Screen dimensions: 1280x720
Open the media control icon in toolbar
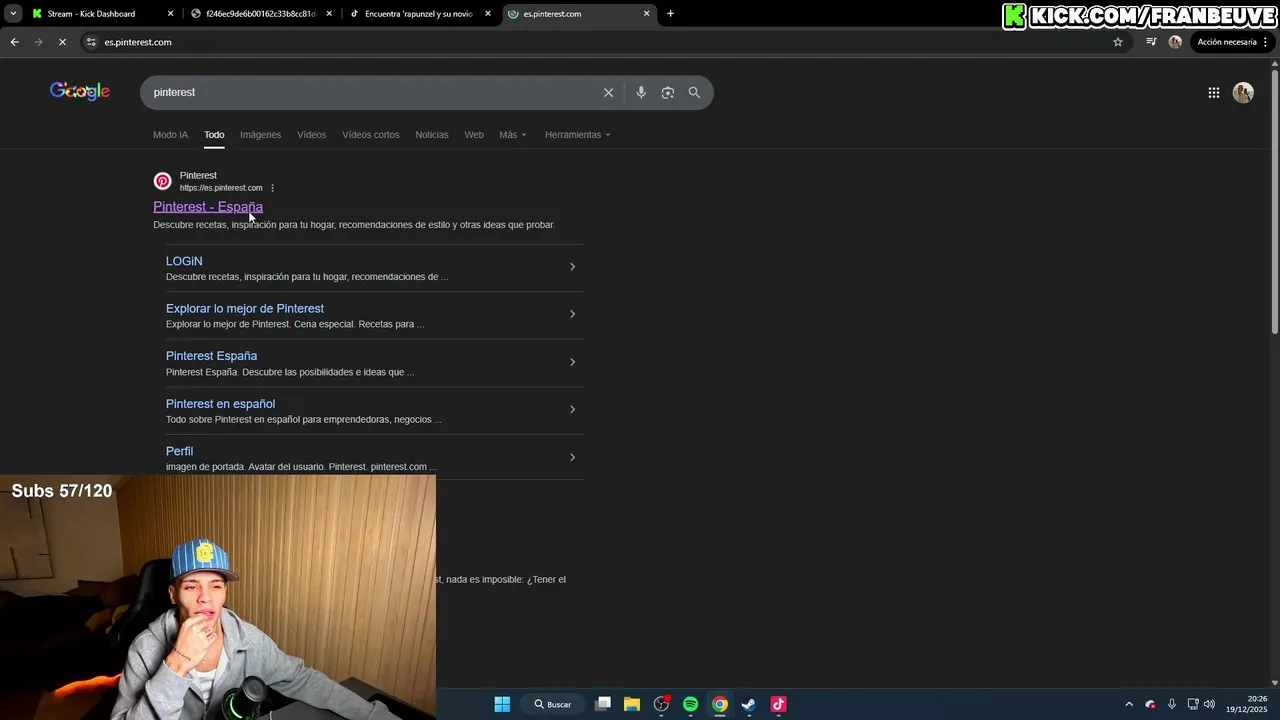pyautogui.click(x=1151, y=42)
